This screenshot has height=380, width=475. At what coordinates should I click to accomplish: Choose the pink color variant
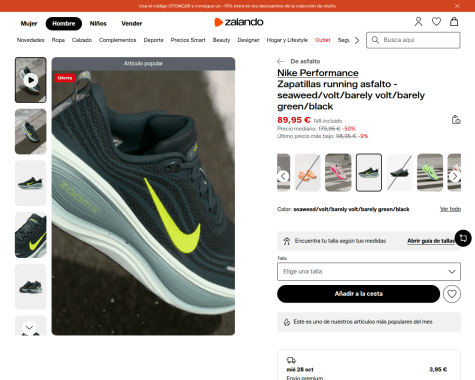tap(338, 172)
